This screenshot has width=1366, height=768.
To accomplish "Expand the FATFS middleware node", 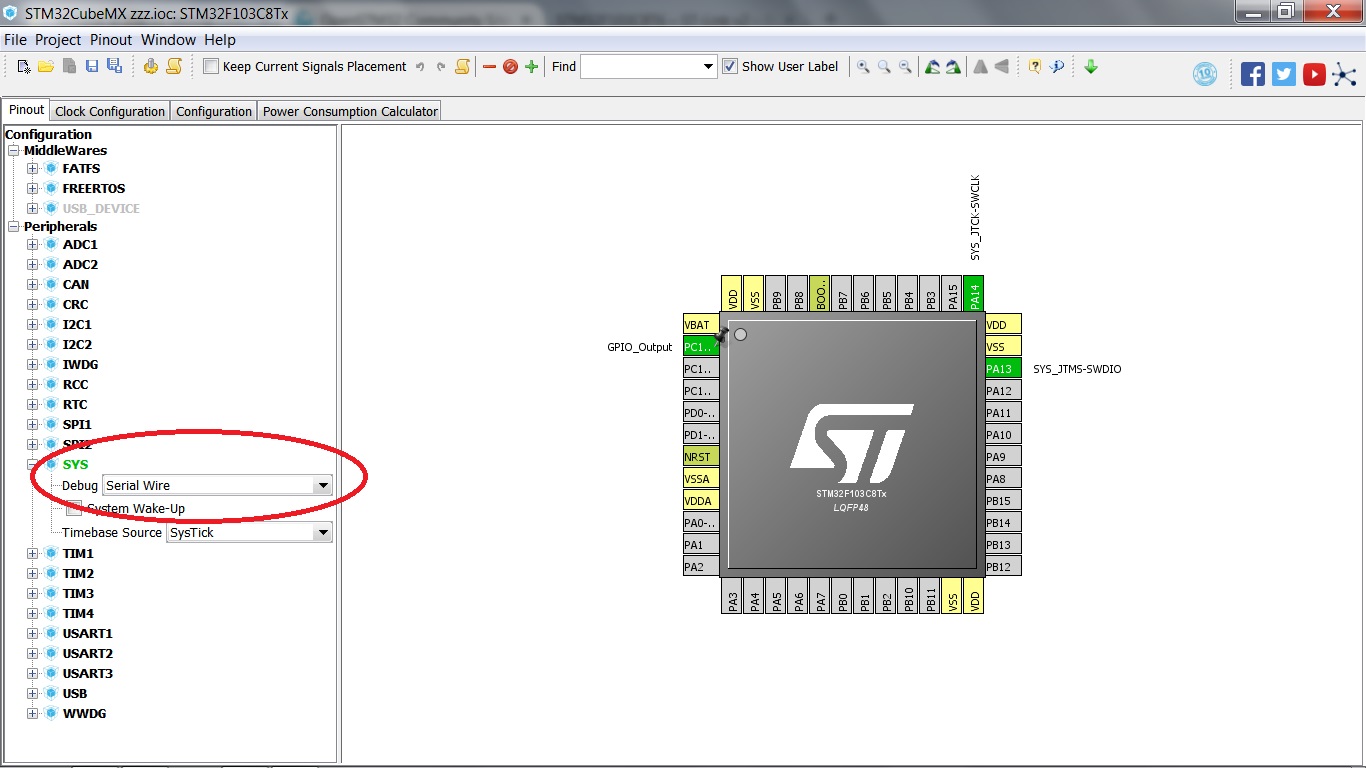I will (x=33, y=168).
